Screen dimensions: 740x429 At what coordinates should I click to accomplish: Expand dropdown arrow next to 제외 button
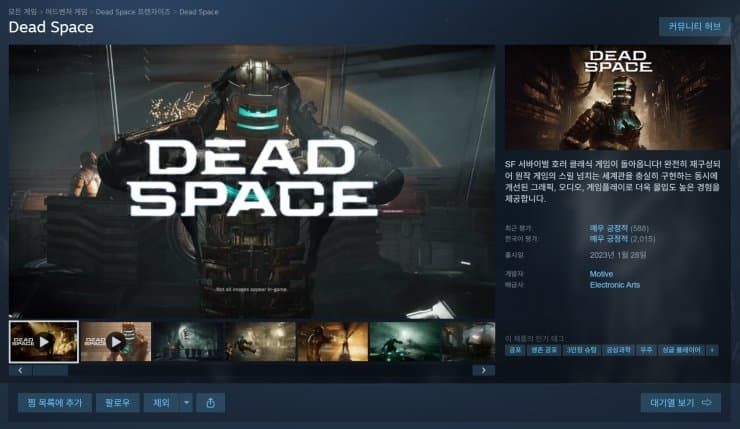click(x=186, y=403)
